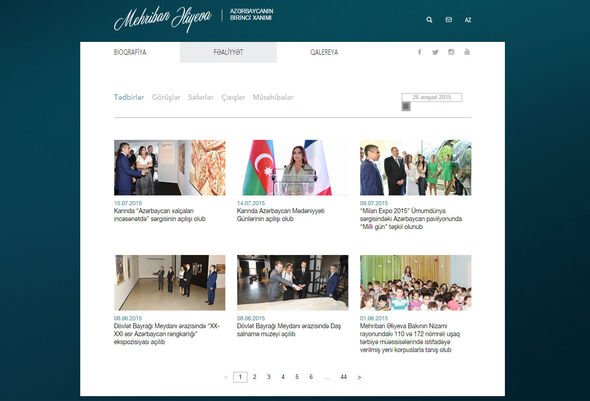This screenshot has width=590, height=401.
Task: Select the FƏALİYYƏT menu tab
Action: click(228, 52)
